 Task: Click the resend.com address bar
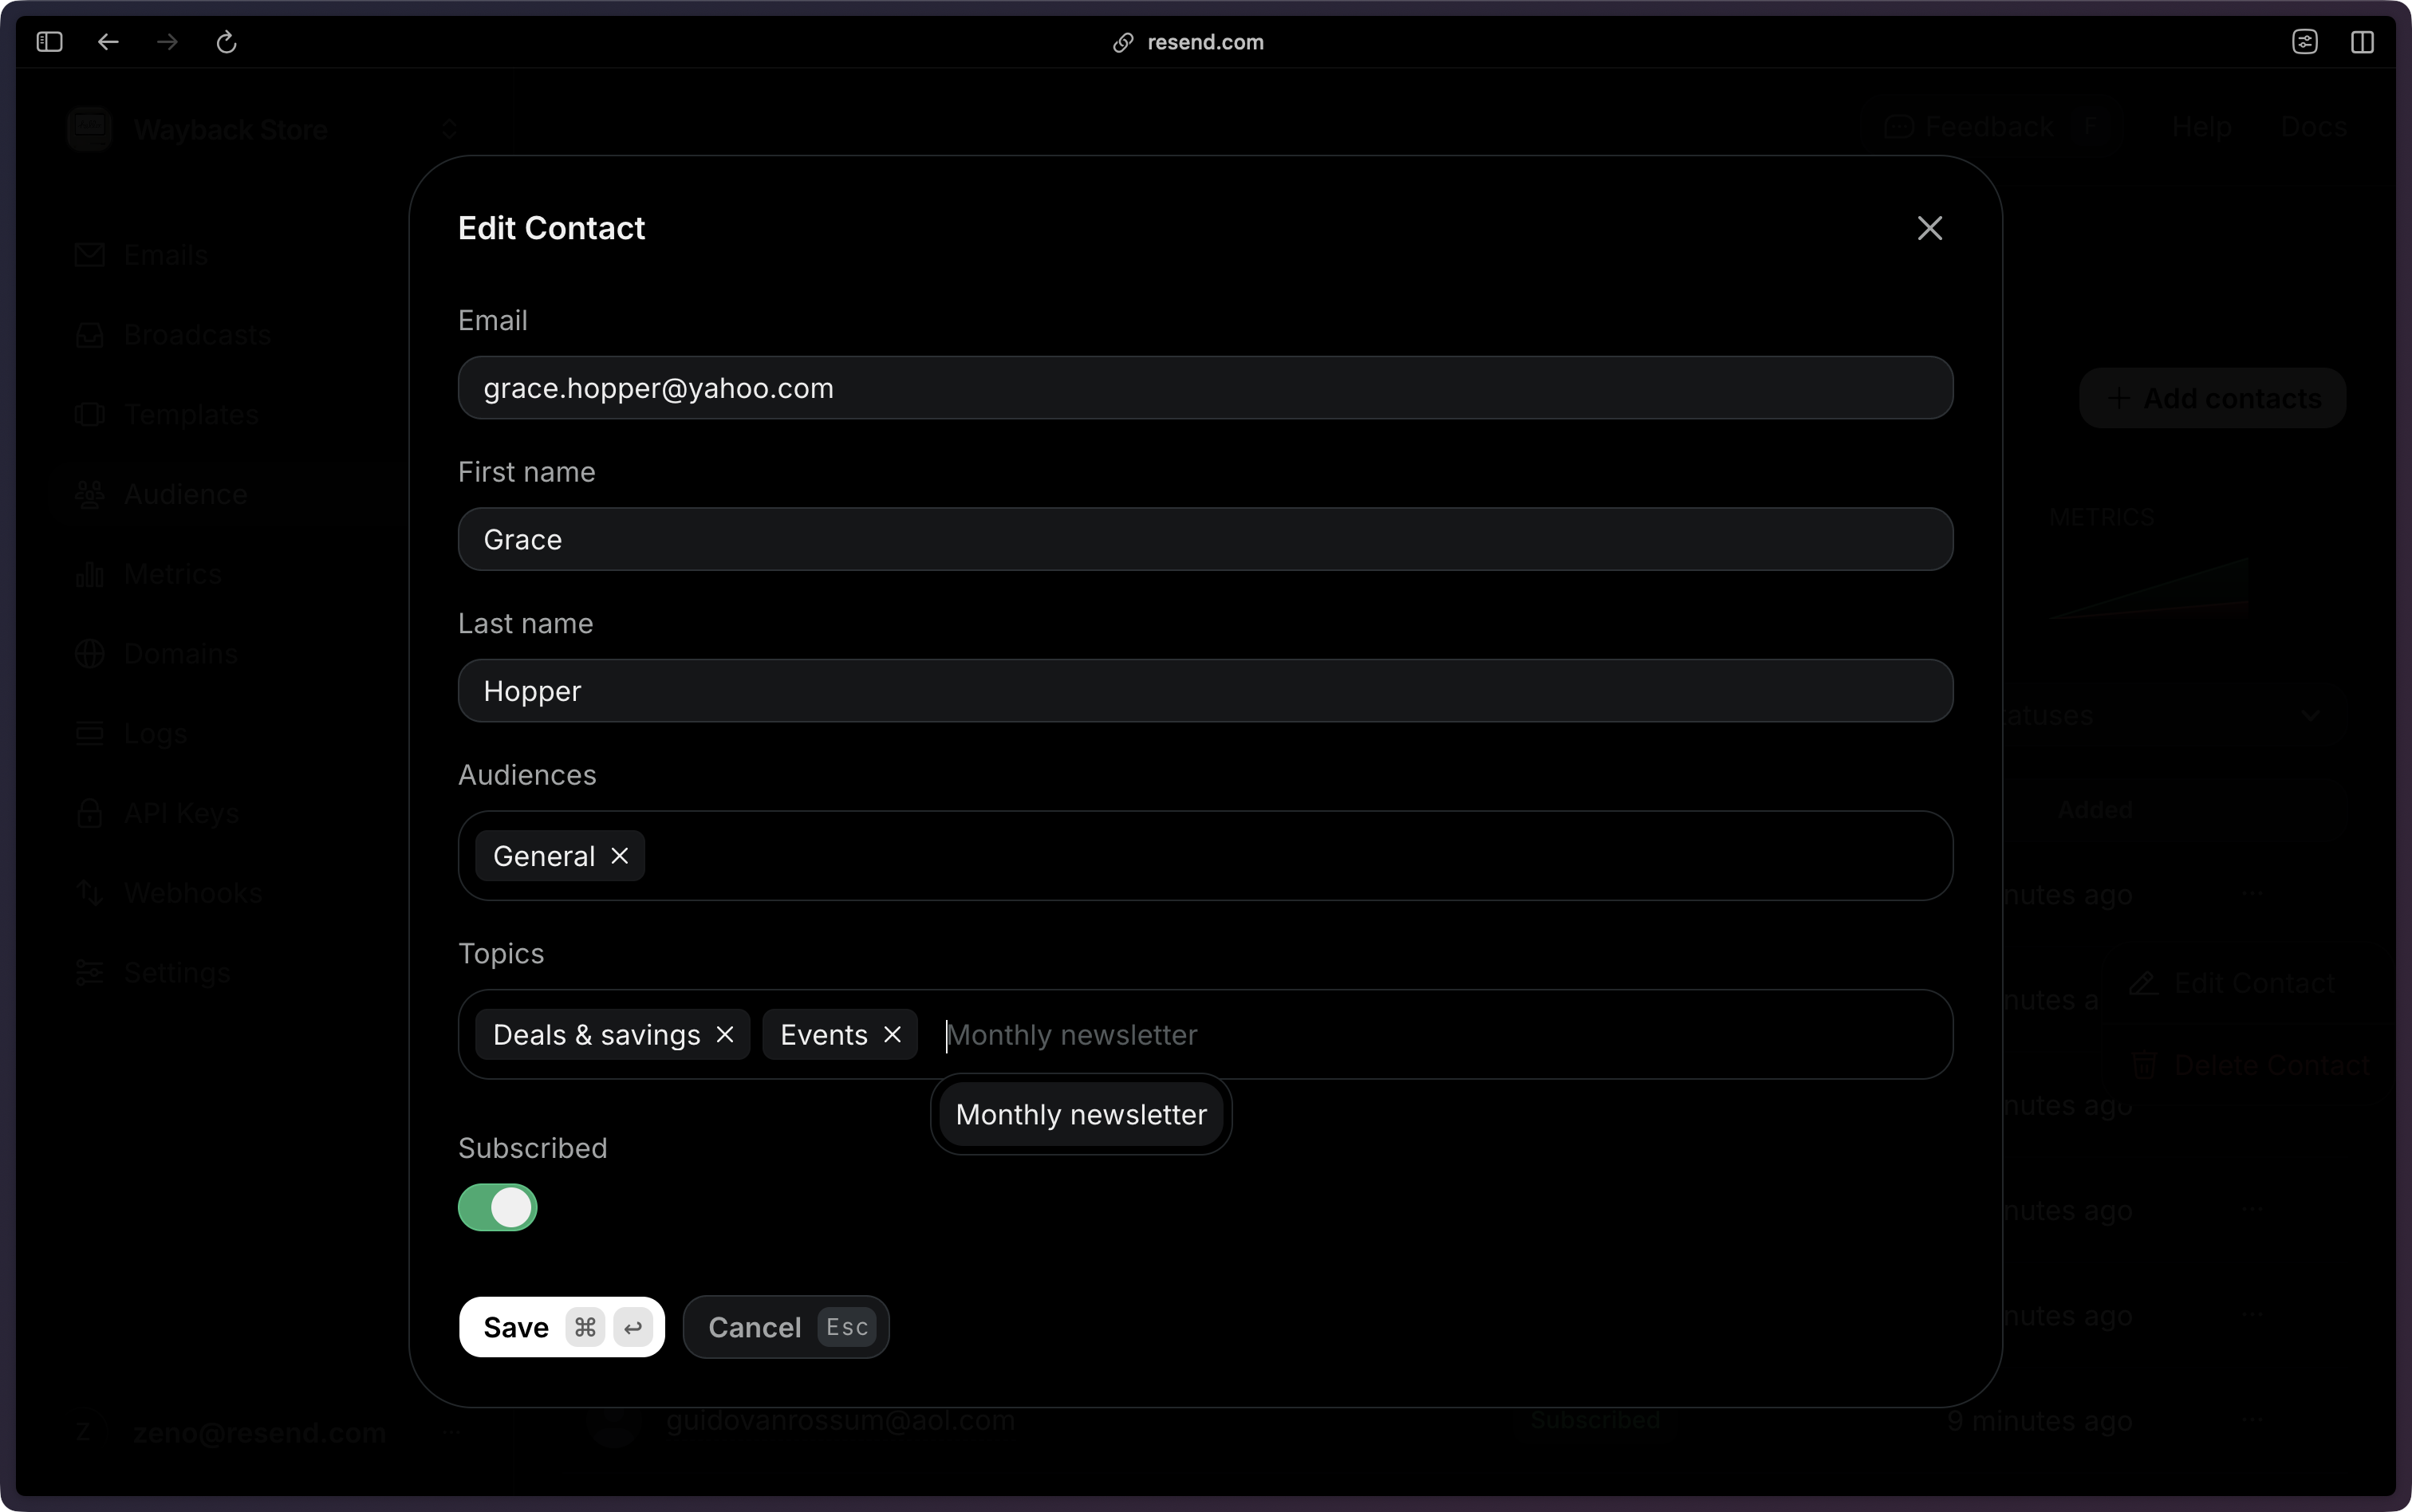coord(1204,42)
